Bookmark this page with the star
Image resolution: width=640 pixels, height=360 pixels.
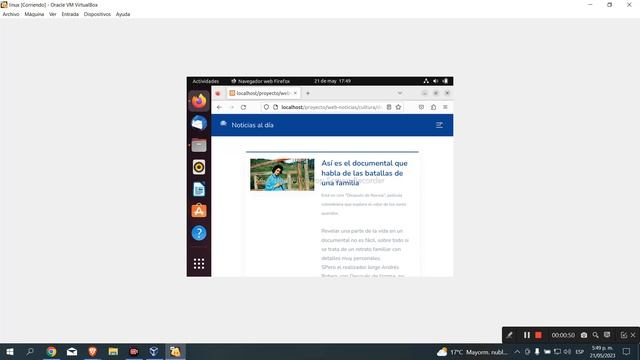(x=398, y=107)
